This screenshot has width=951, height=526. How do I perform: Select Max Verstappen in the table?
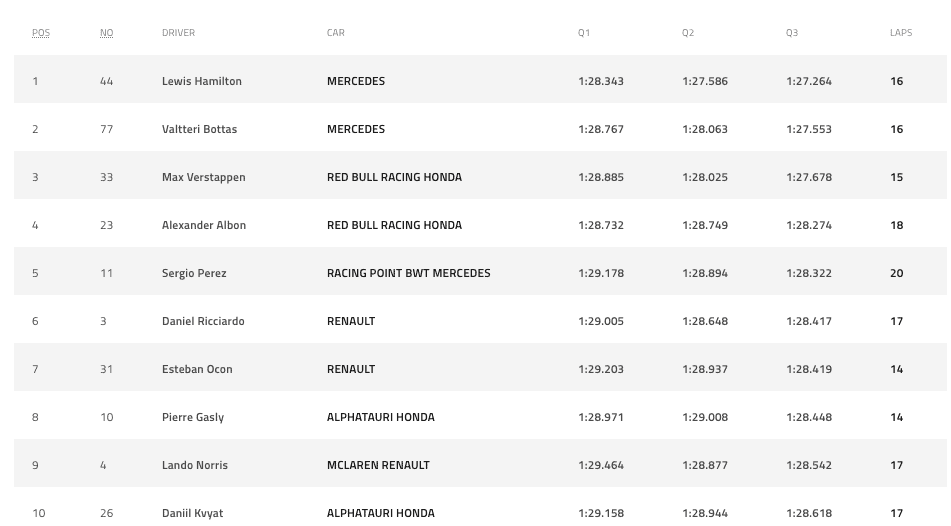203,177
